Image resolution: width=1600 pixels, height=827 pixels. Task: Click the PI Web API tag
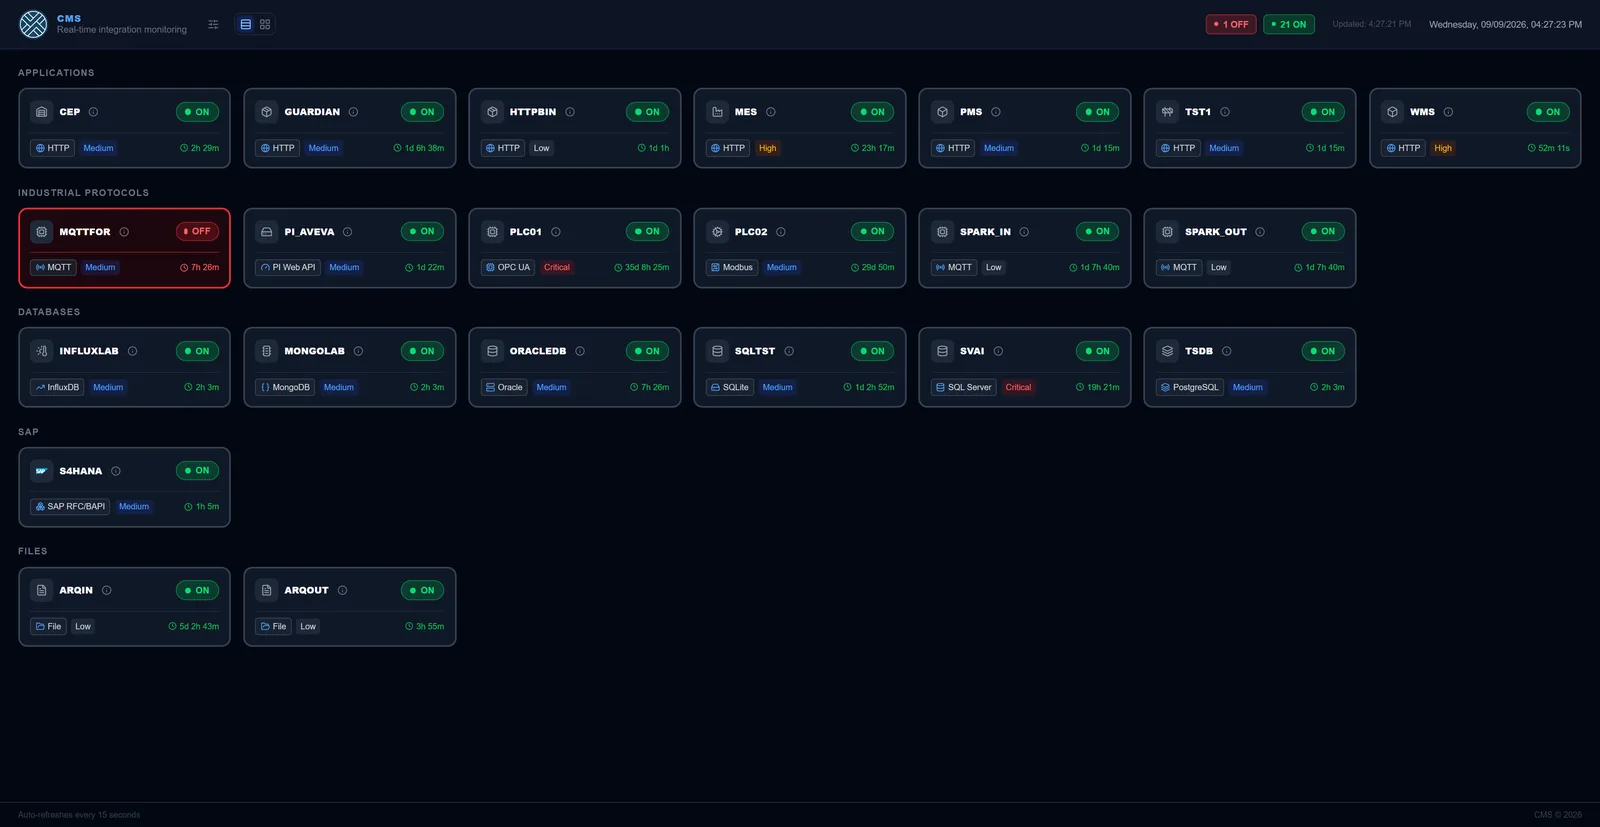(288, 267)
